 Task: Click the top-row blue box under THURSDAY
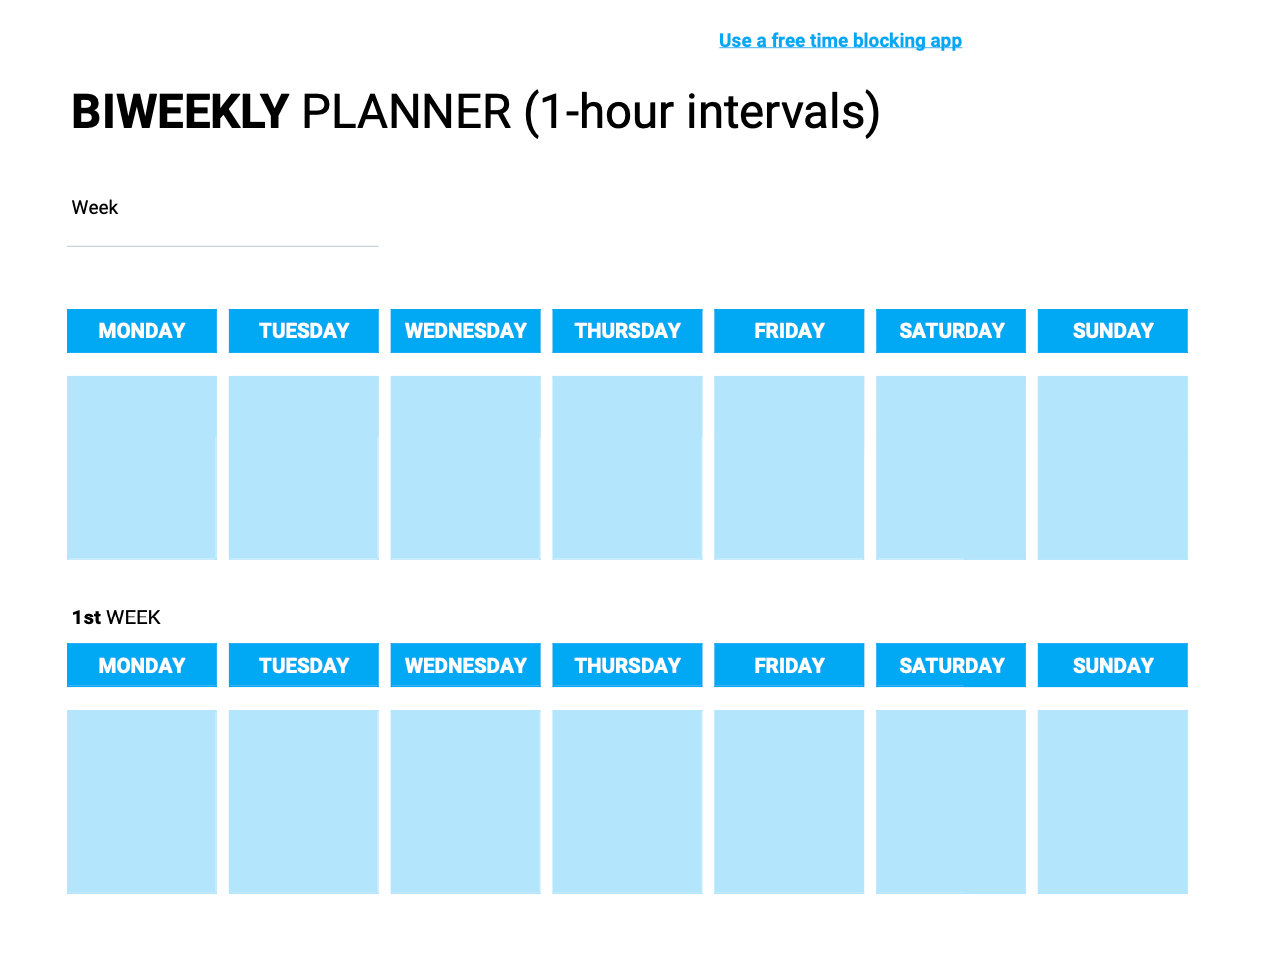pos(627,467)
